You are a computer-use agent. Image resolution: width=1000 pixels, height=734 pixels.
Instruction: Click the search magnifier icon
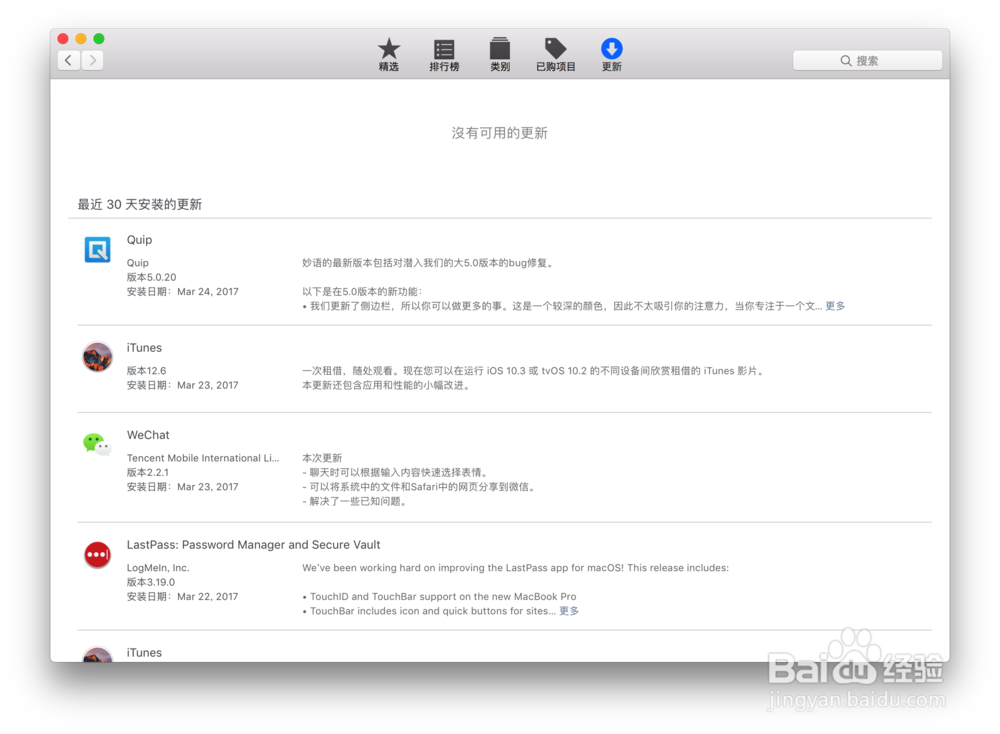click(846, 61)
